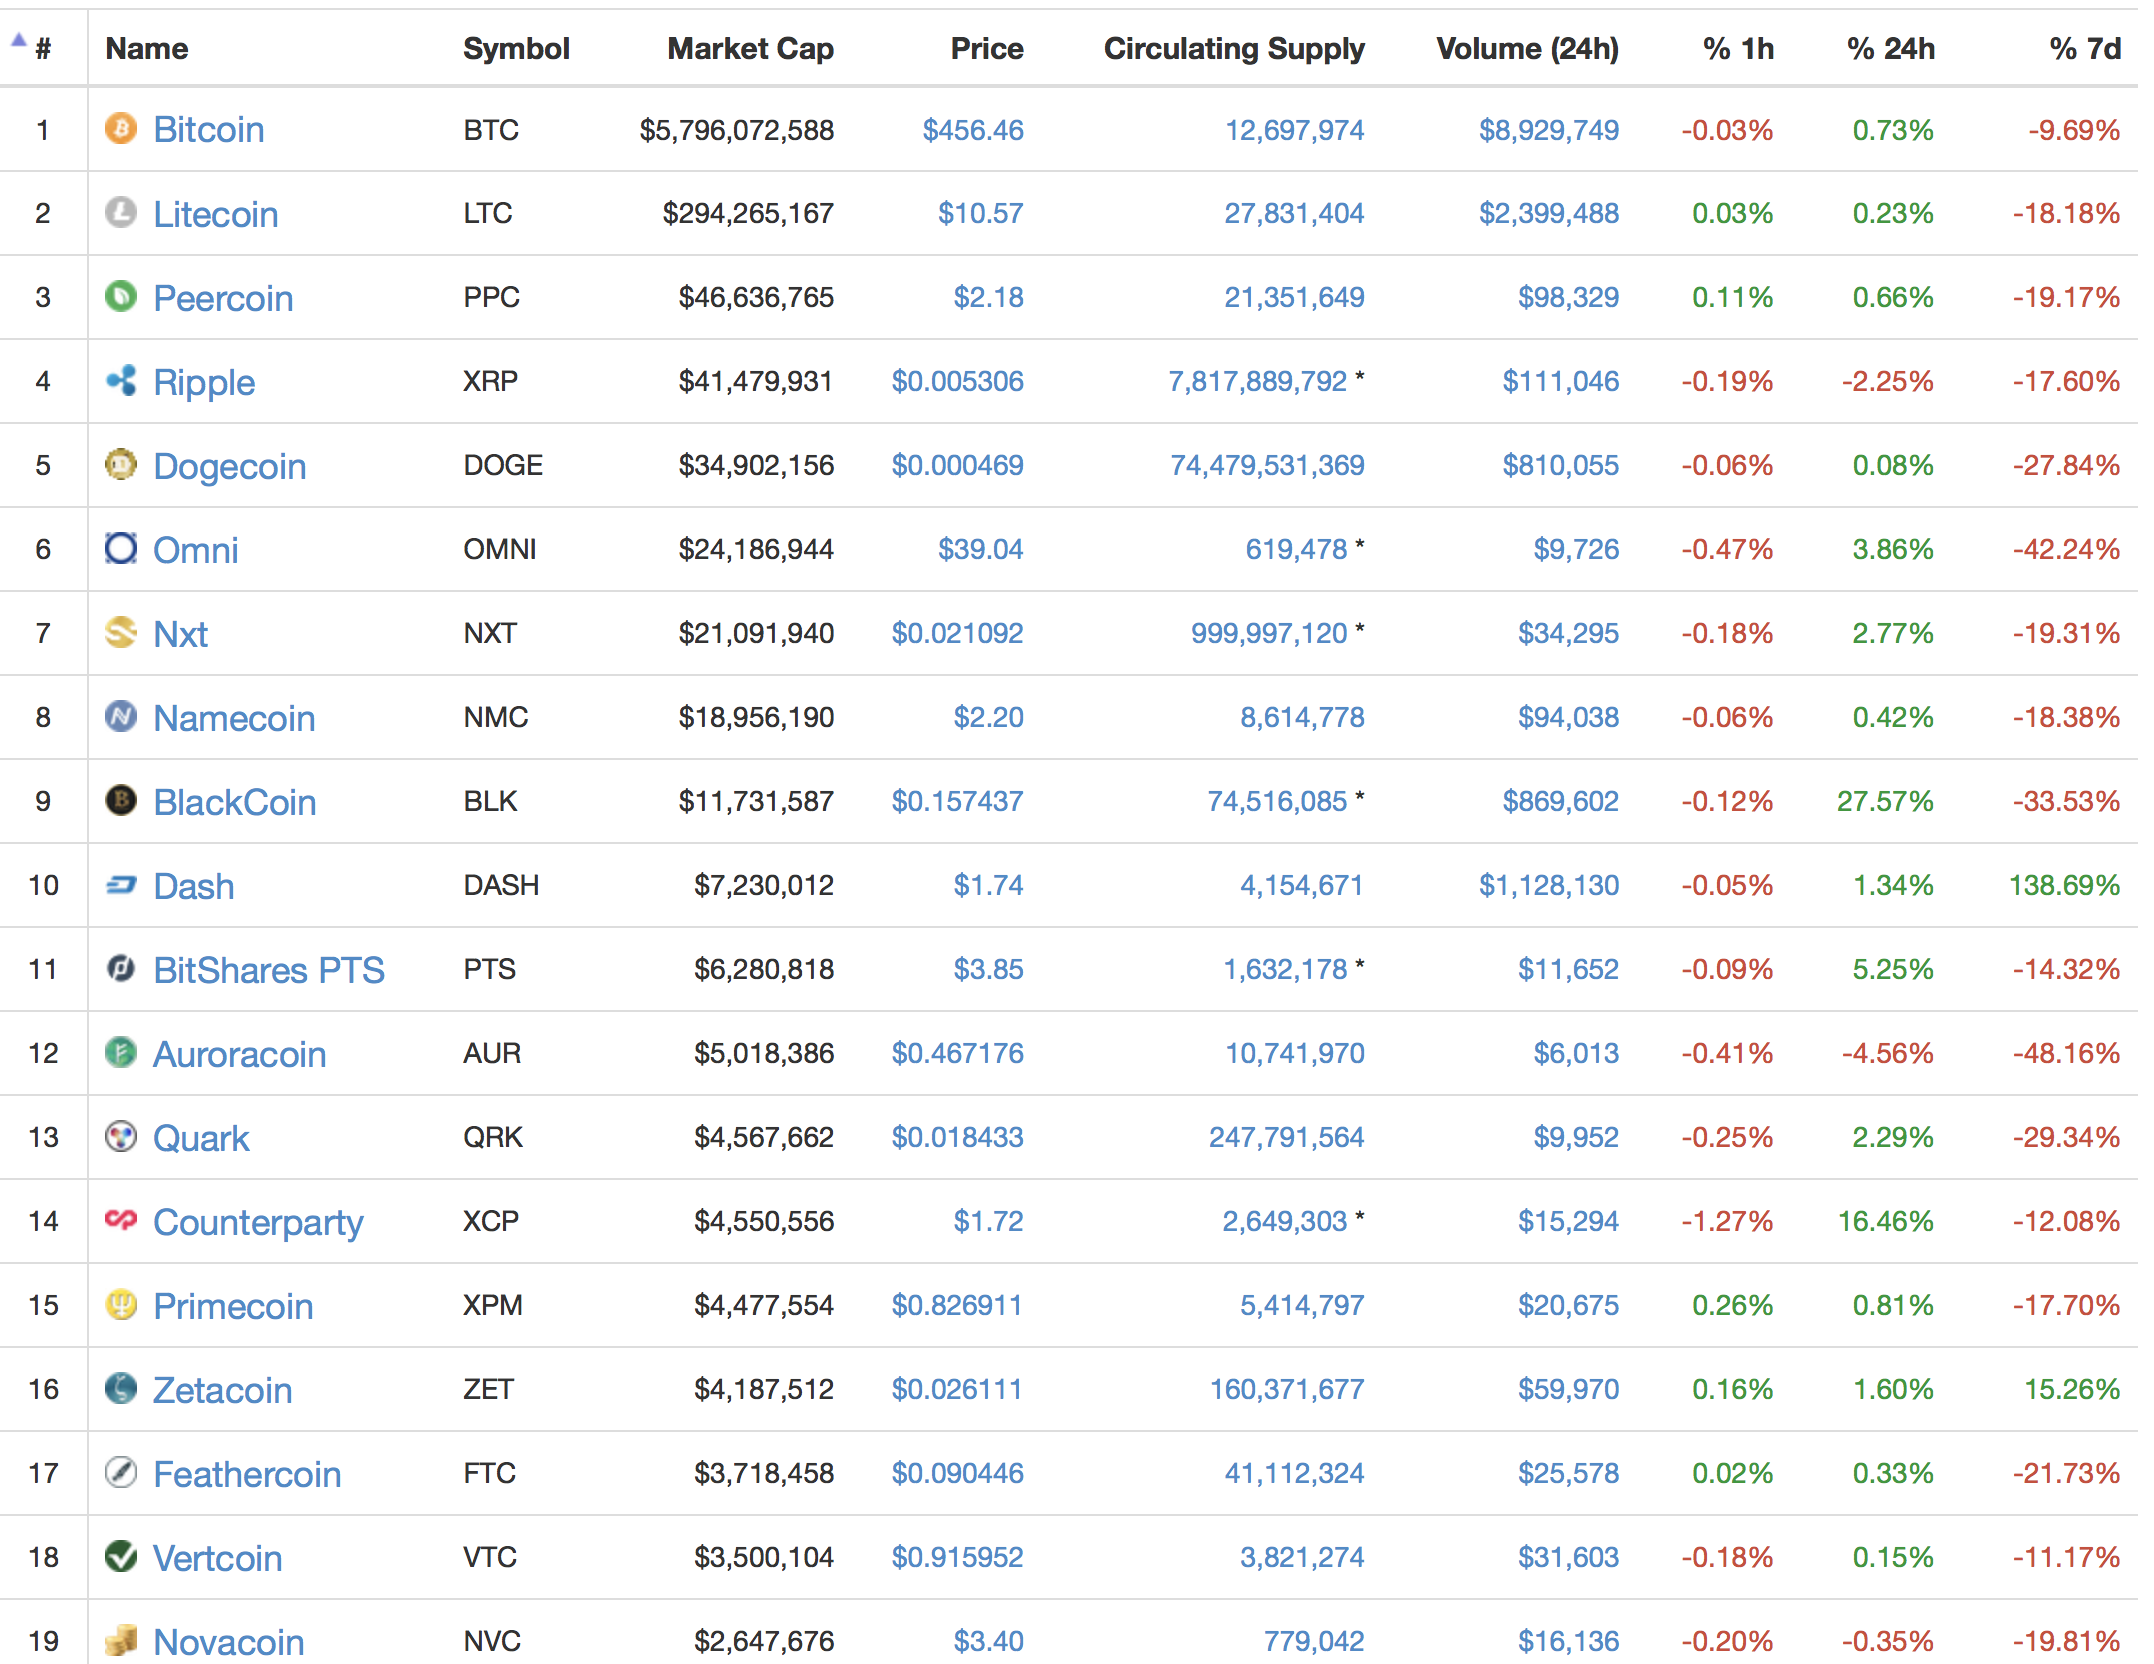Open the Dogecoin name link

click(229, 467)
